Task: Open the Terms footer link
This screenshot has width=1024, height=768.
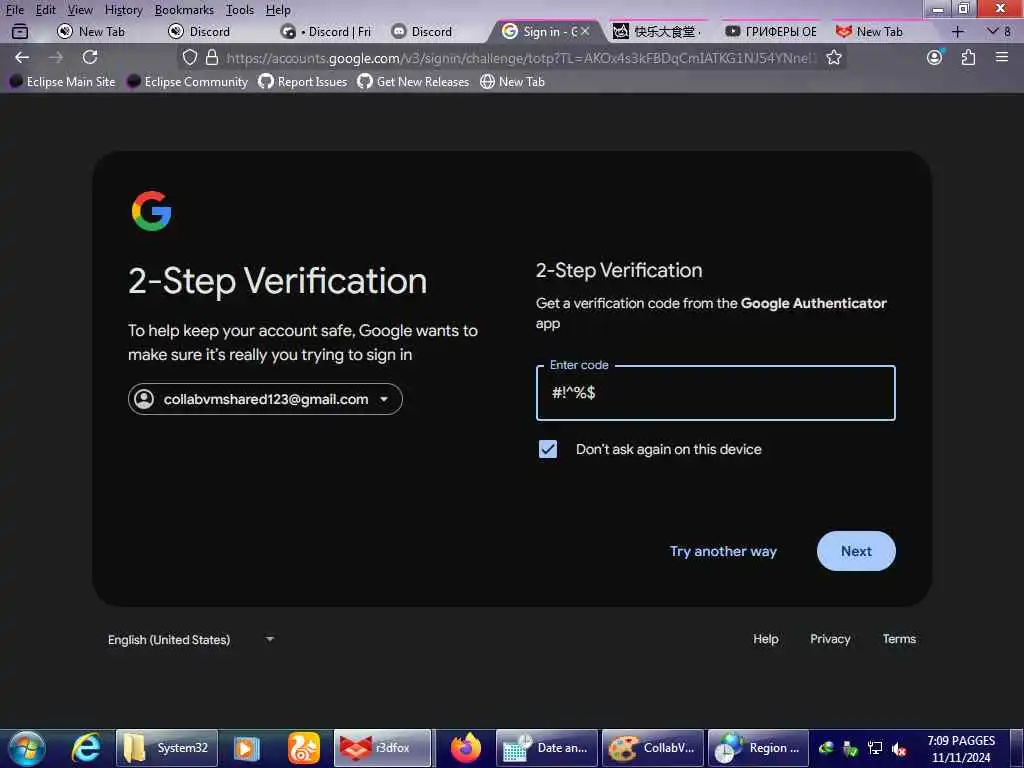Action: [x=899, y=639]
